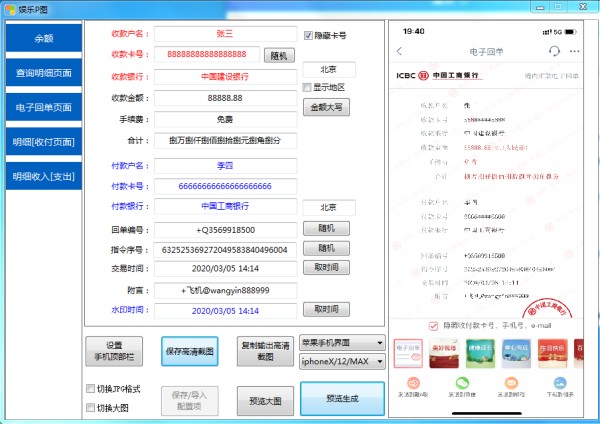This screenshot has width=600, height=424.
Task: Click the 保存高清截图 button
Action: pyautogui.click(x=190, y=351)
